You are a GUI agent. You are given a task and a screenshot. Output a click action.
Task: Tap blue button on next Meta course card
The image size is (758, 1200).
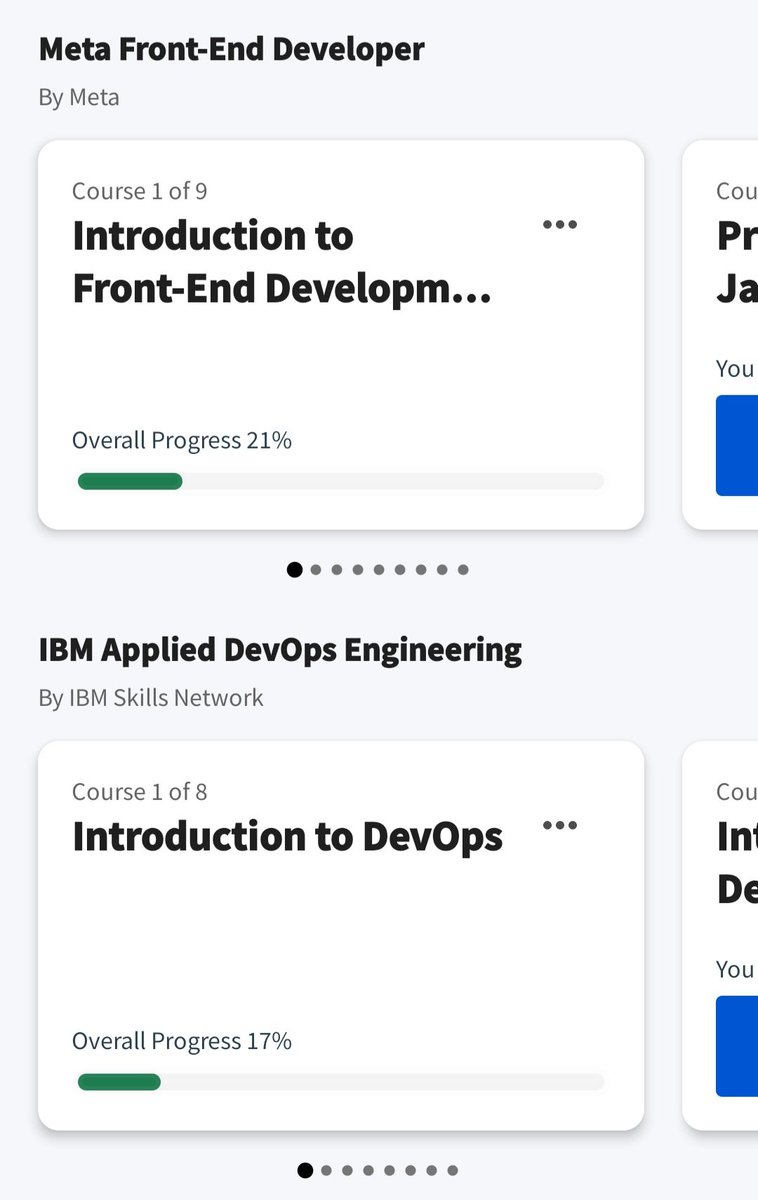(x=737, y=445)
